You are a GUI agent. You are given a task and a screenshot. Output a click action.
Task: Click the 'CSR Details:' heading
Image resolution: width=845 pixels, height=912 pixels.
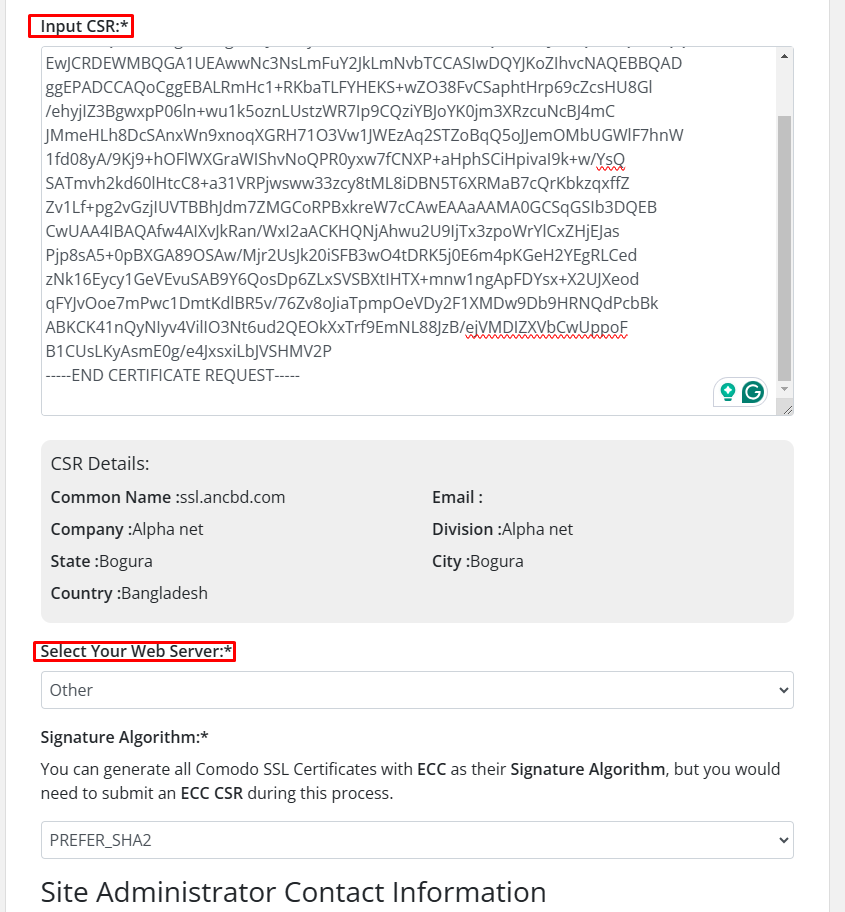click(100, 464)
